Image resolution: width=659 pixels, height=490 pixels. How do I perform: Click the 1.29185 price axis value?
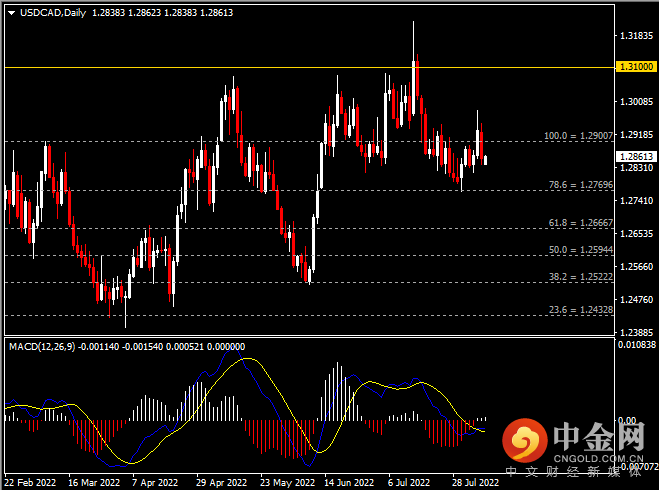click(637, 135)
